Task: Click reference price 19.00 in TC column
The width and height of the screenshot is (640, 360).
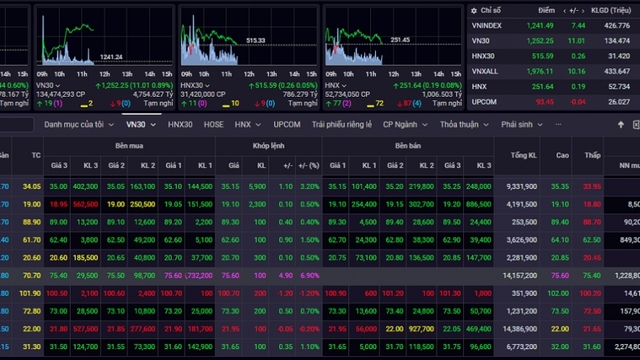Action: pyautogui.click(x=31, y=204)
